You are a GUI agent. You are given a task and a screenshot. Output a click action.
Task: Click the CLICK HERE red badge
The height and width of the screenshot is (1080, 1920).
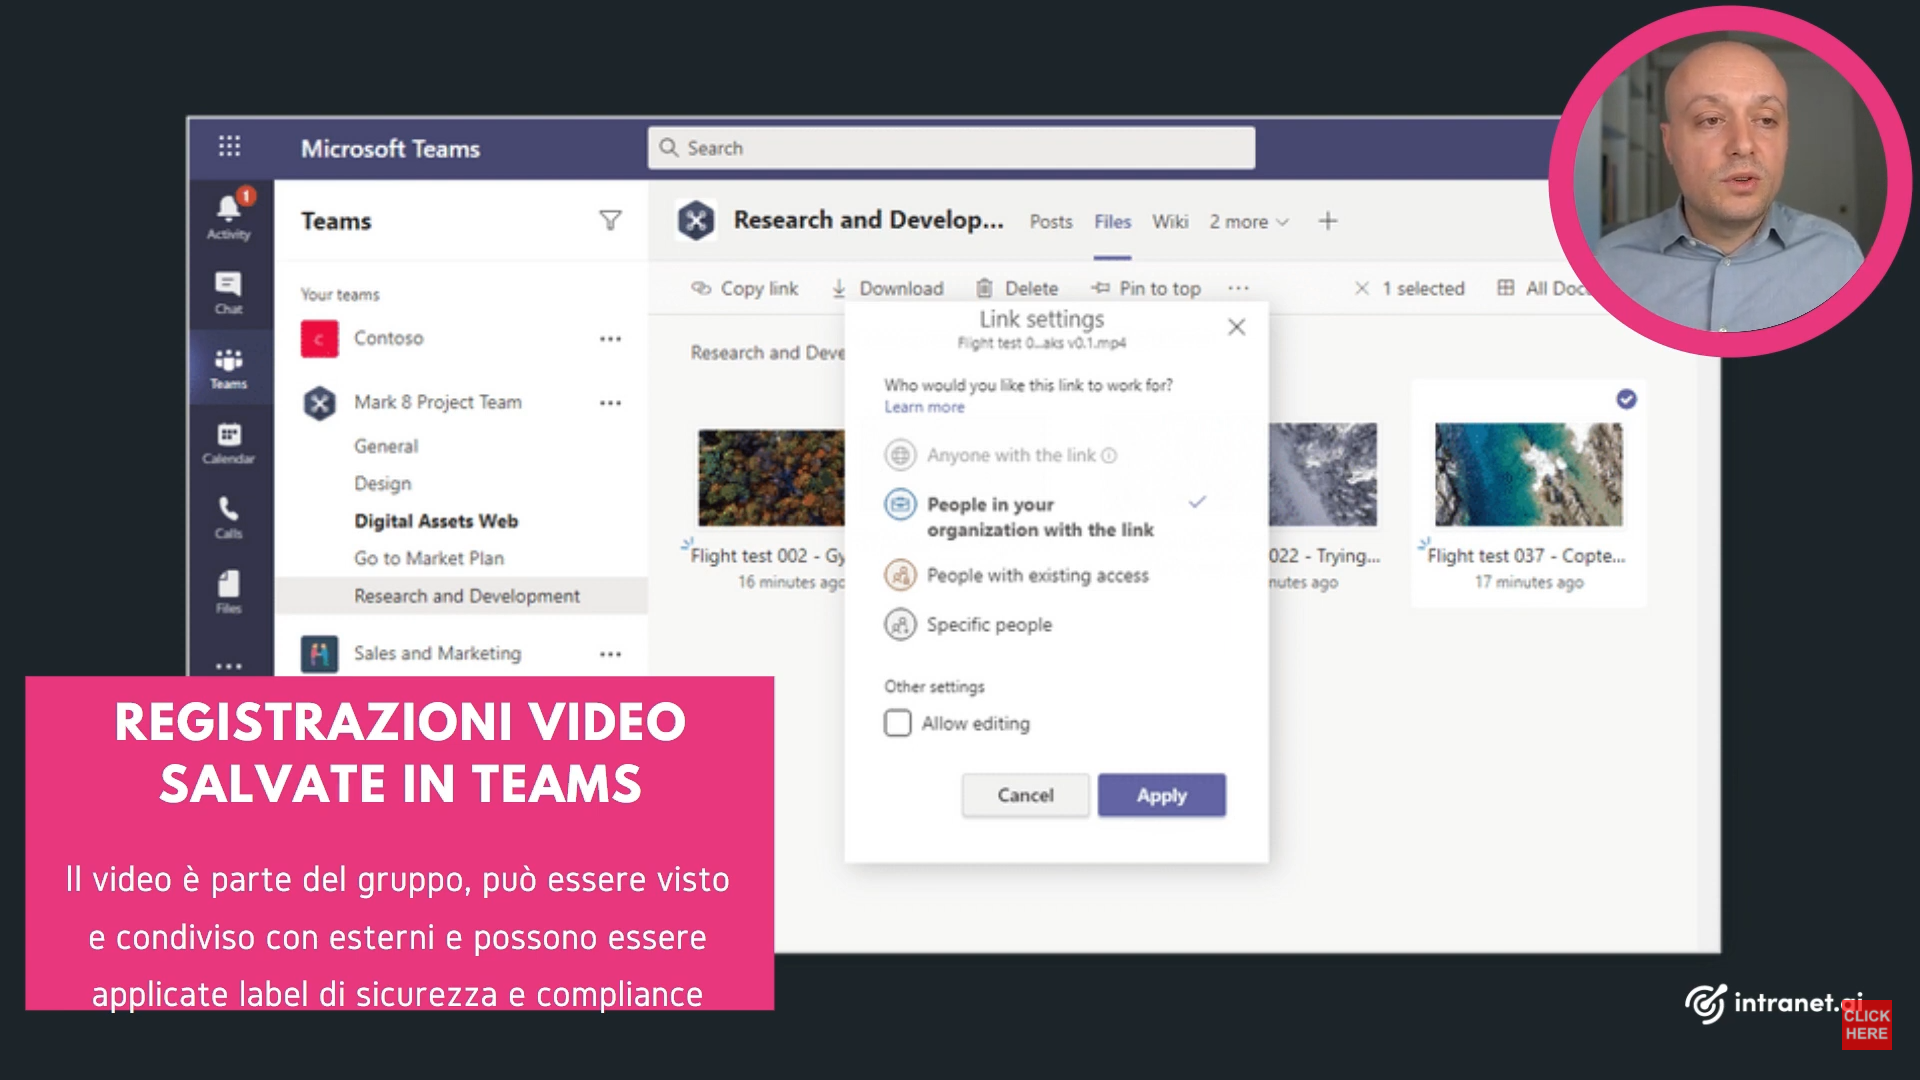click(x=1866, y=1025)
